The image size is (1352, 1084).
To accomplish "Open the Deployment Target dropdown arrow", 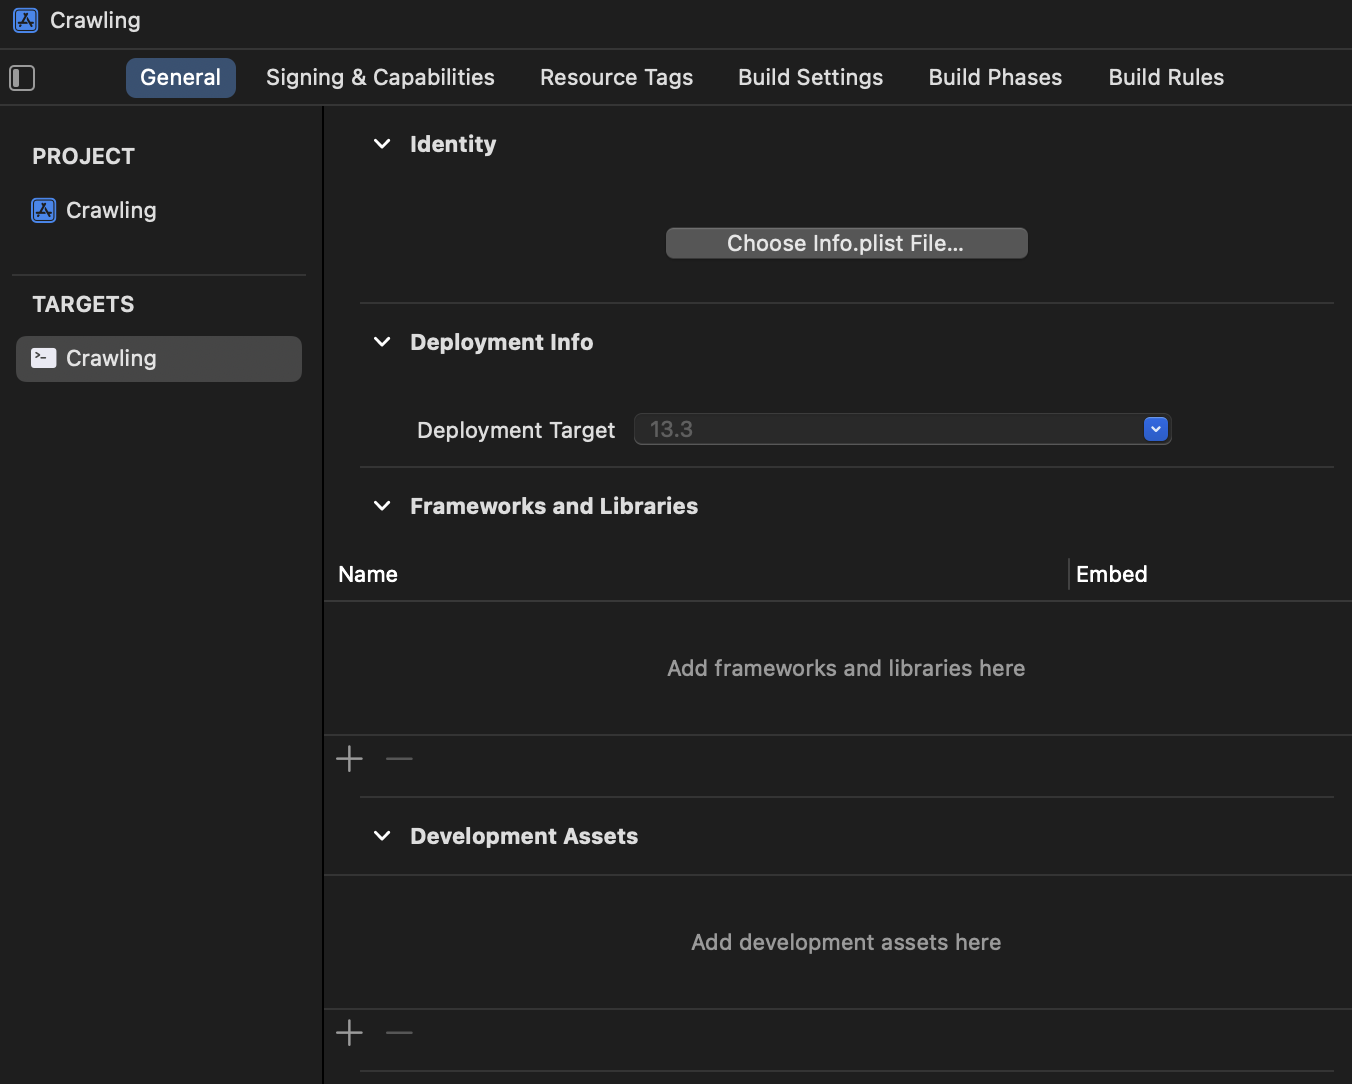I will (1155, 429).
